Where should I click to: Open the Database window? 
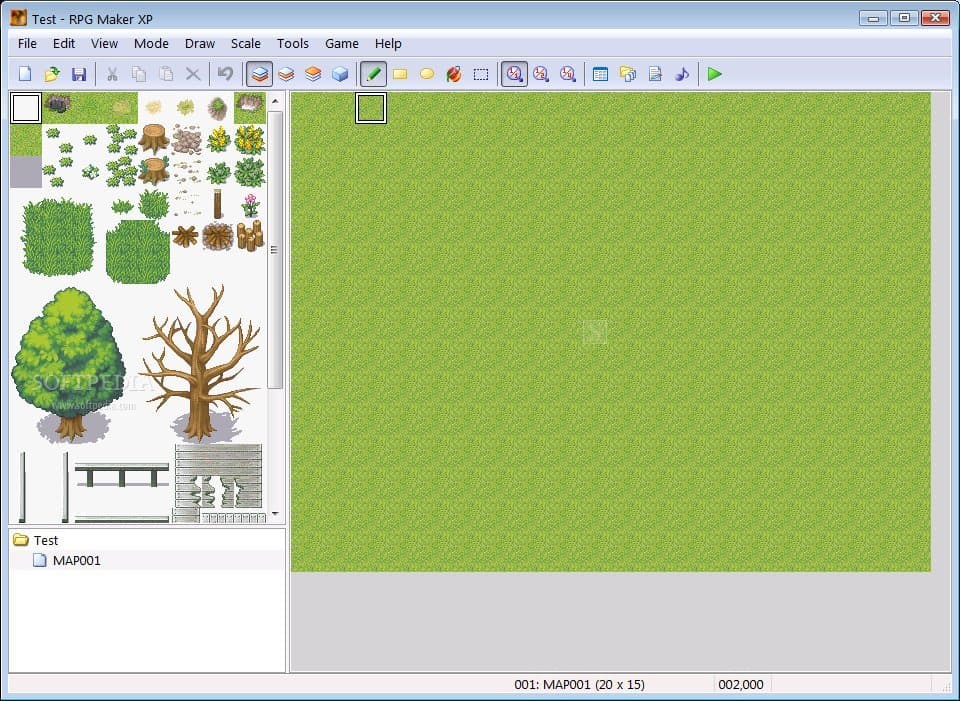pos(601,74)
